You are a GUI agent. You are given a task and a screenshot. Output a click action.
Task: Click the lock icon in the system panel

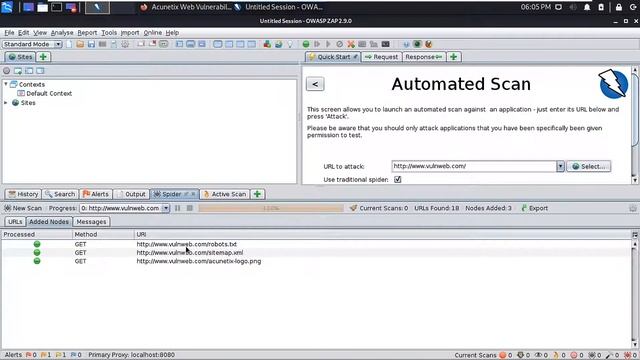pos(619,7)
